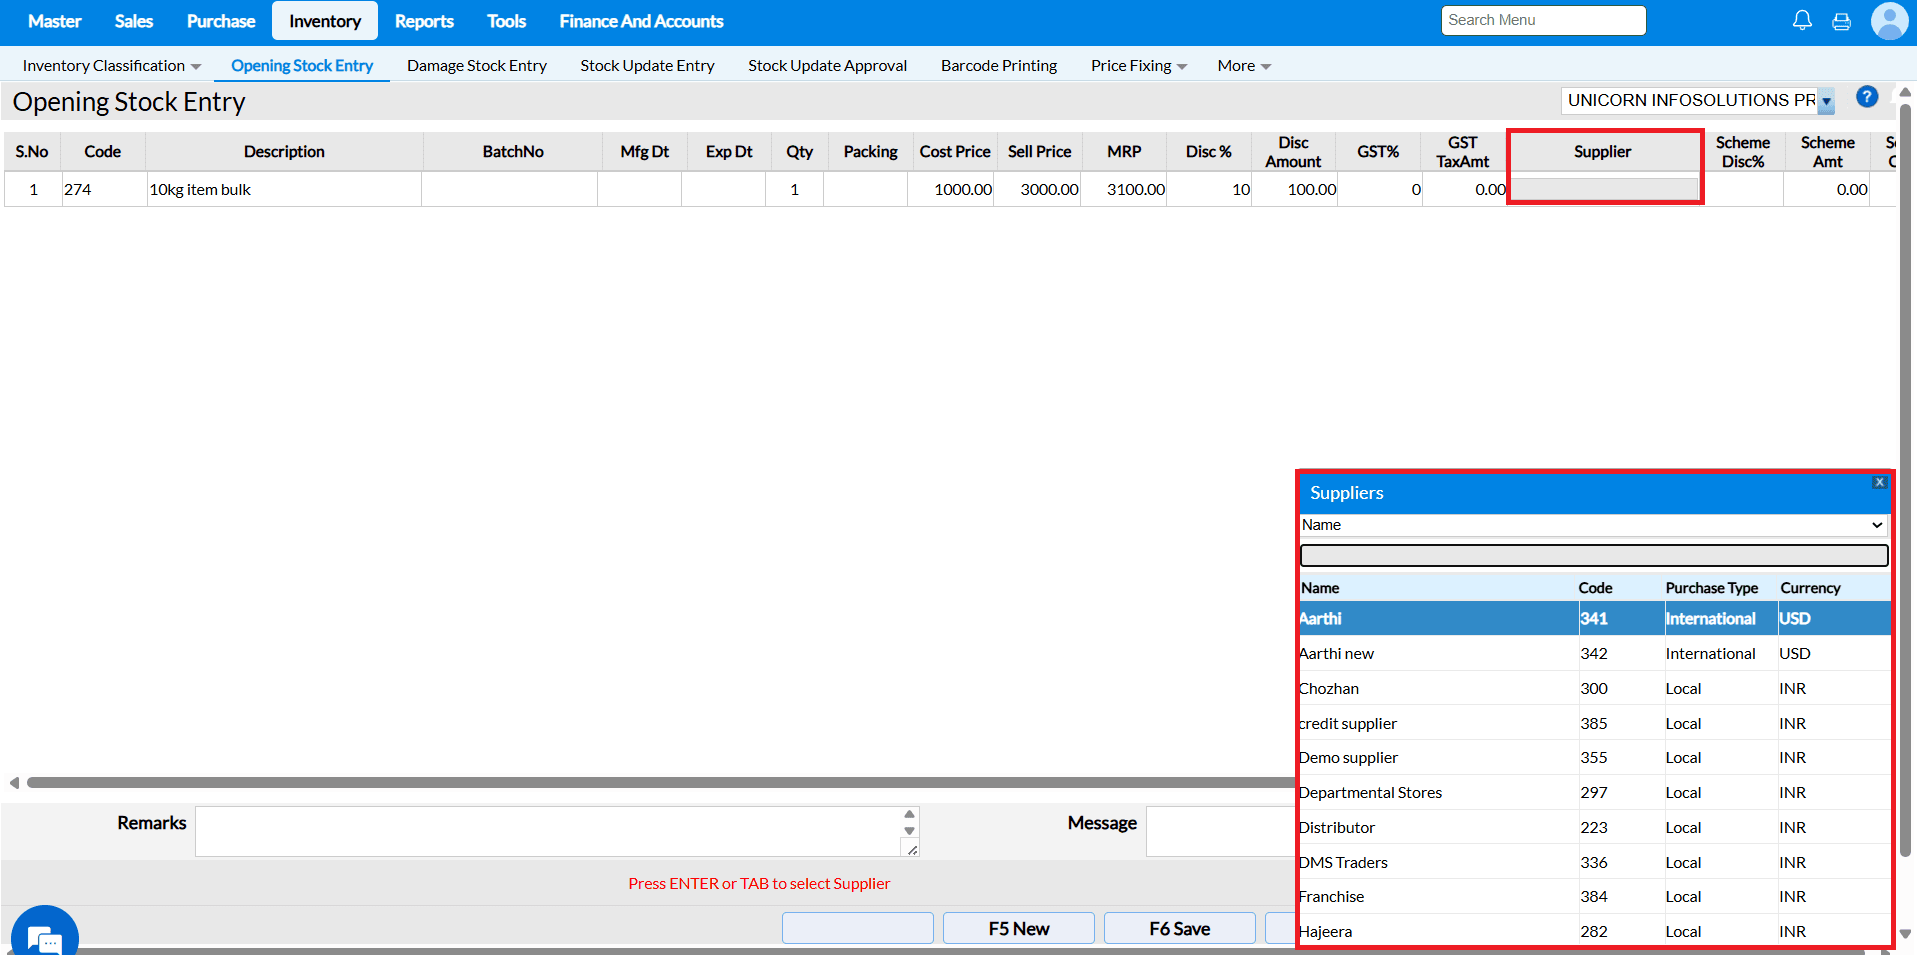
Task: Click the Purchase Type column header in Suppliers
Action: click(x=1711, y=588)
